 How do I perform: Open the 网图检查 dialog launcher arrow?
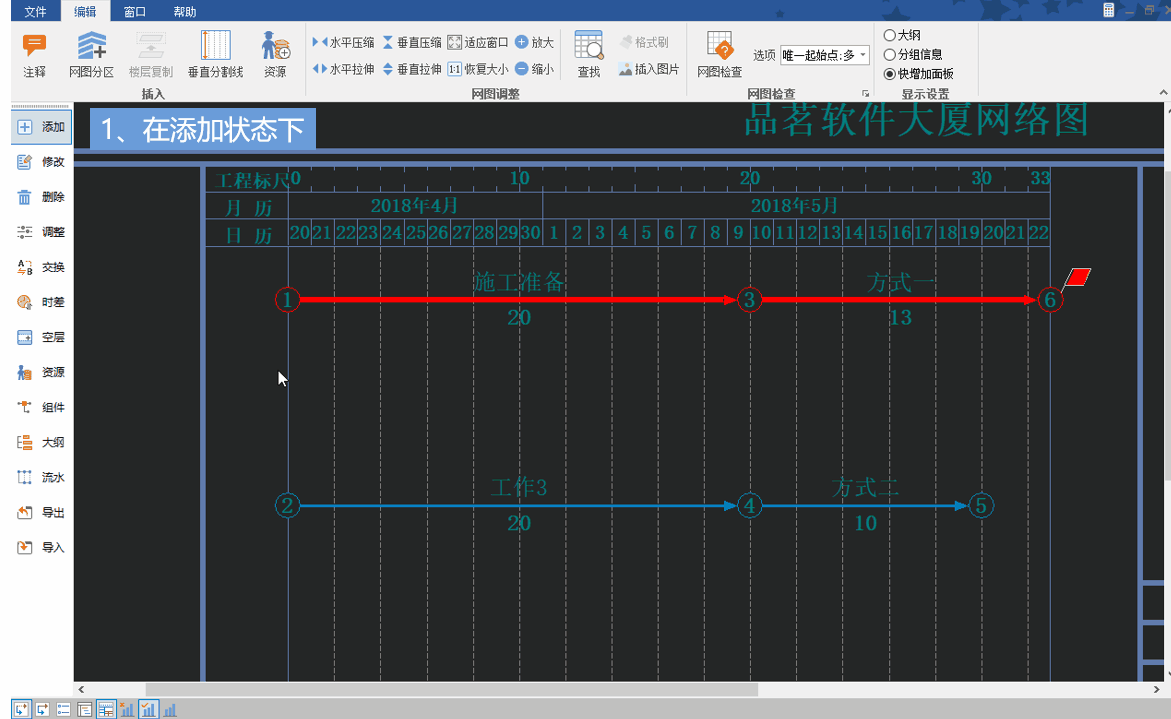pos(867,92)
